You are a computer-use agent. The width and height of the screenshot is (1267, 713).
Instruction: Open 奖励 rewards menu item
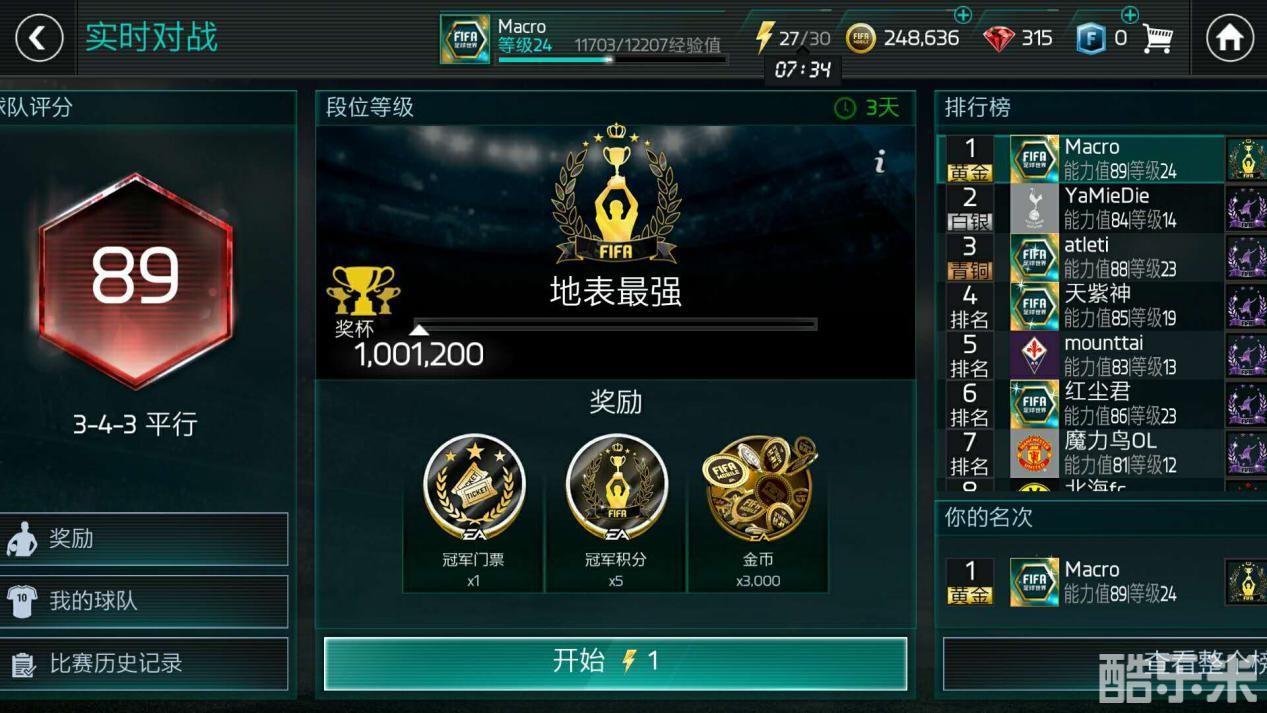144,539
